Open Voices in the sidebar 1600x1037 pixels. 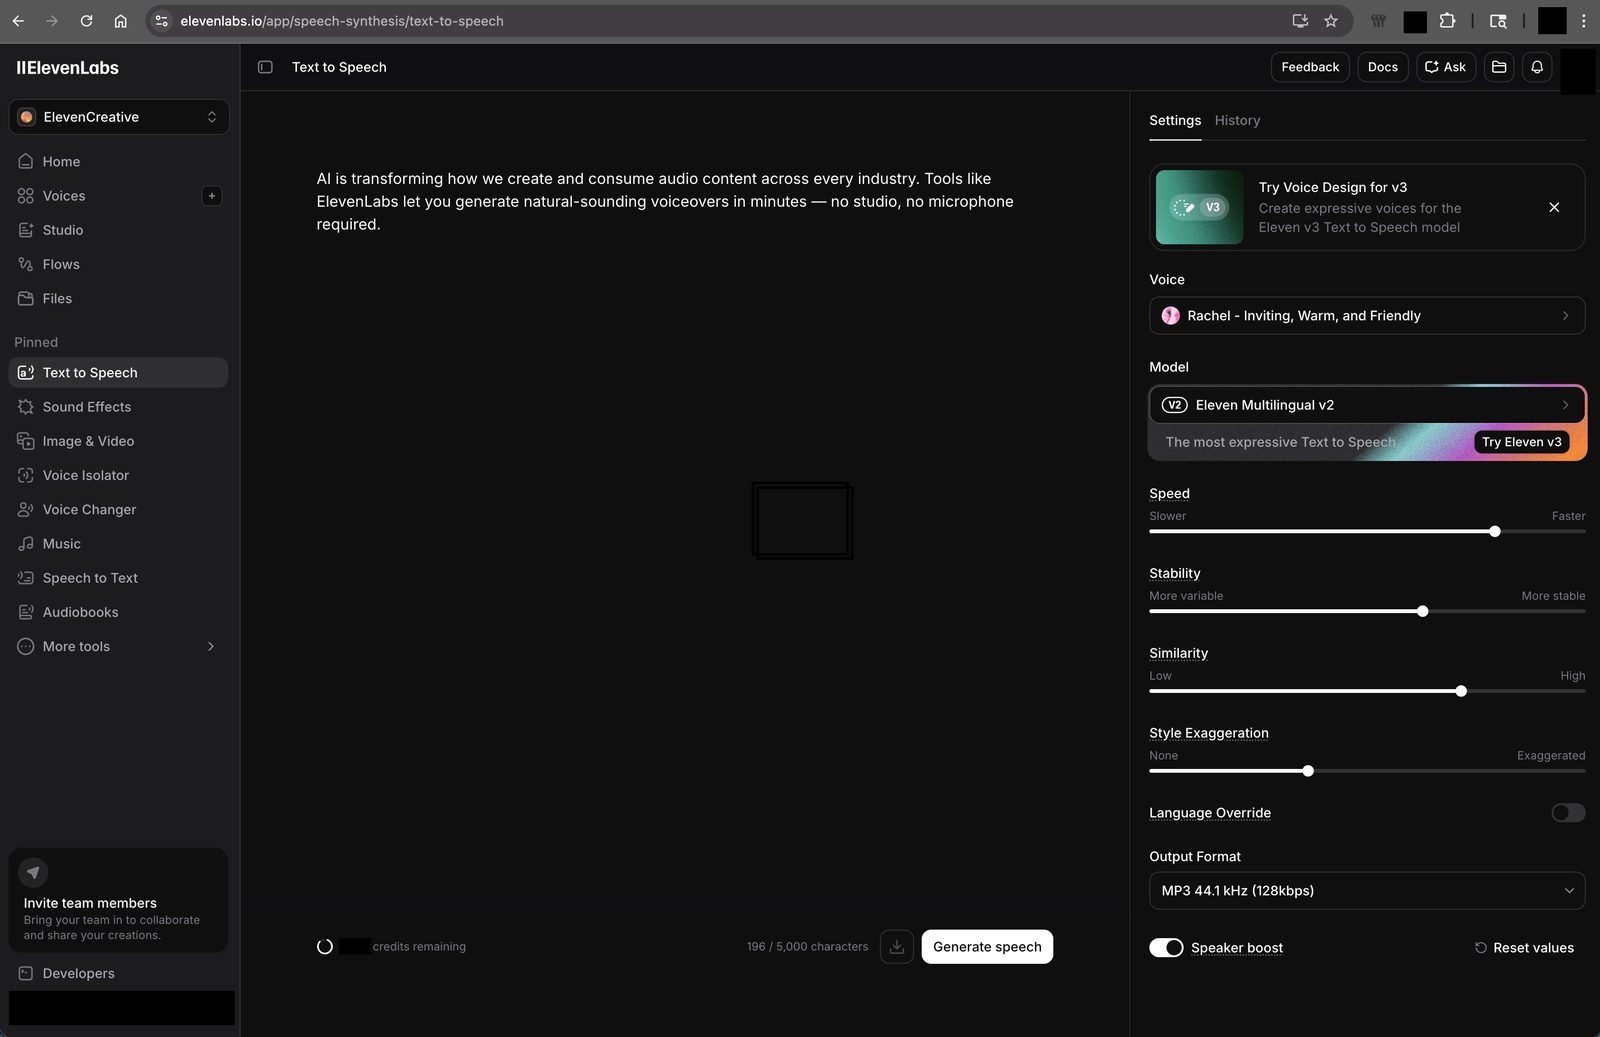coord(105,196)
